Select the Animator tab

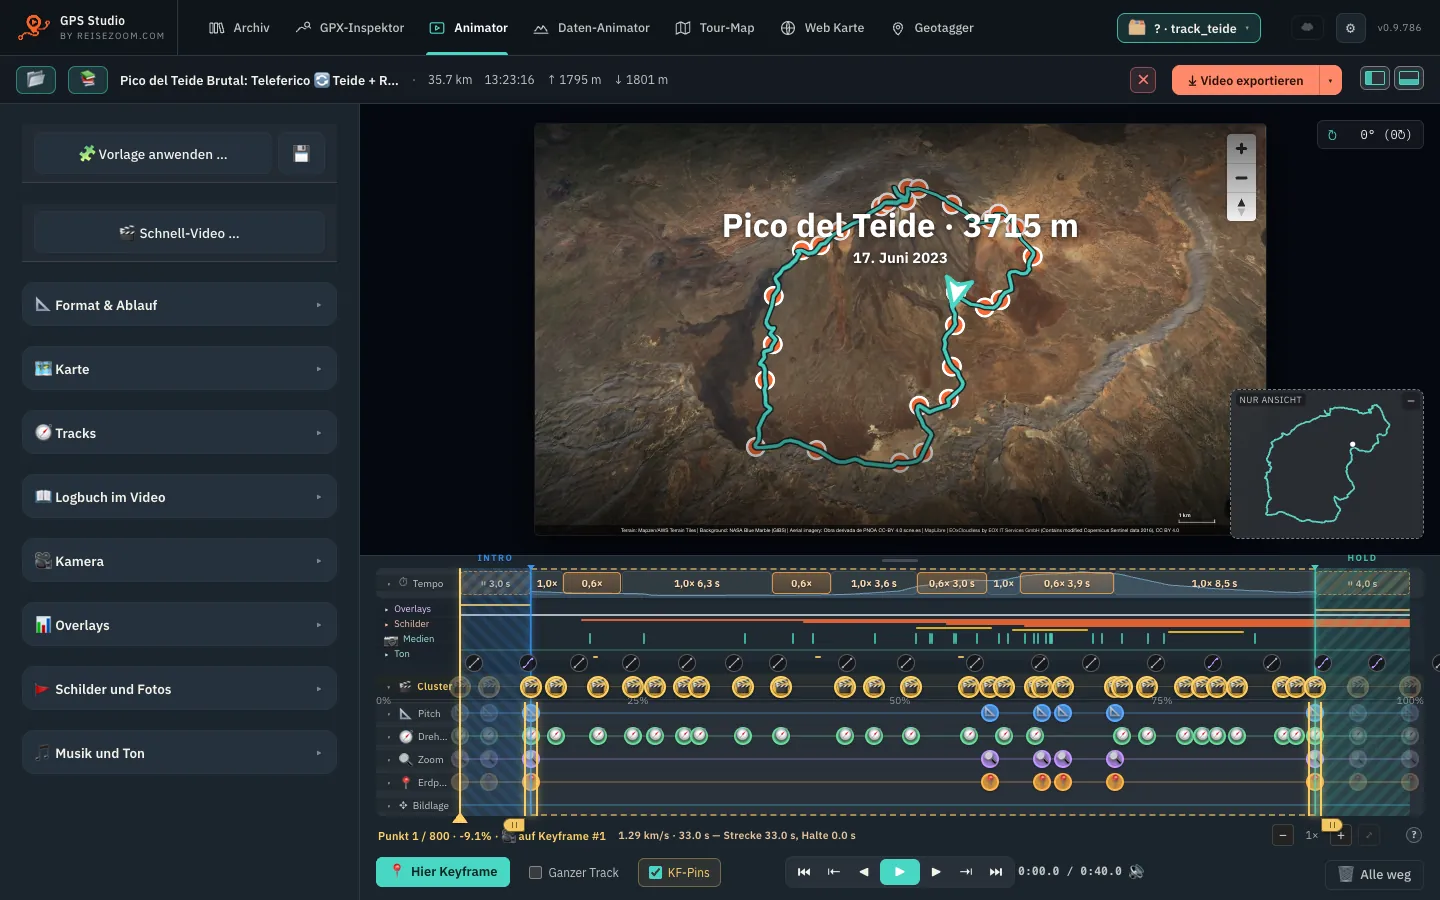(468, 28)
